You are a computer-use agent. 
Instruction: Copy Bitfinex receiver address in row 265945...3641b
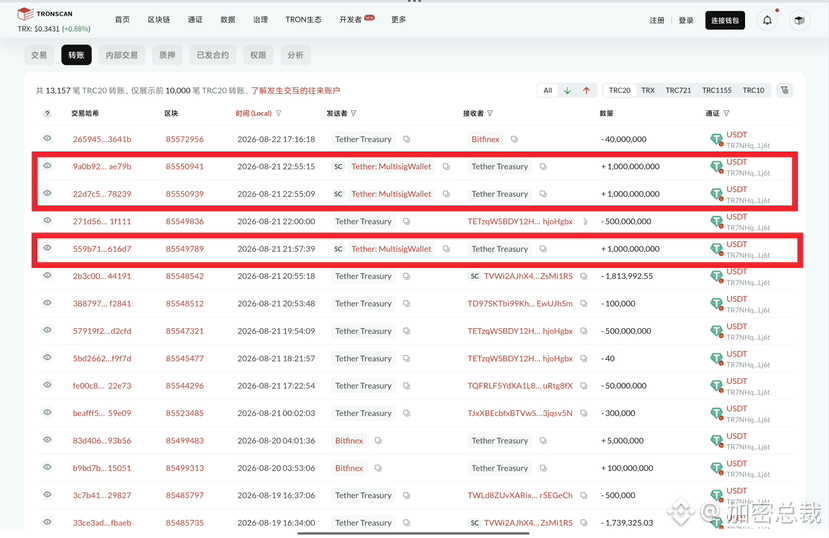(514, 140)
